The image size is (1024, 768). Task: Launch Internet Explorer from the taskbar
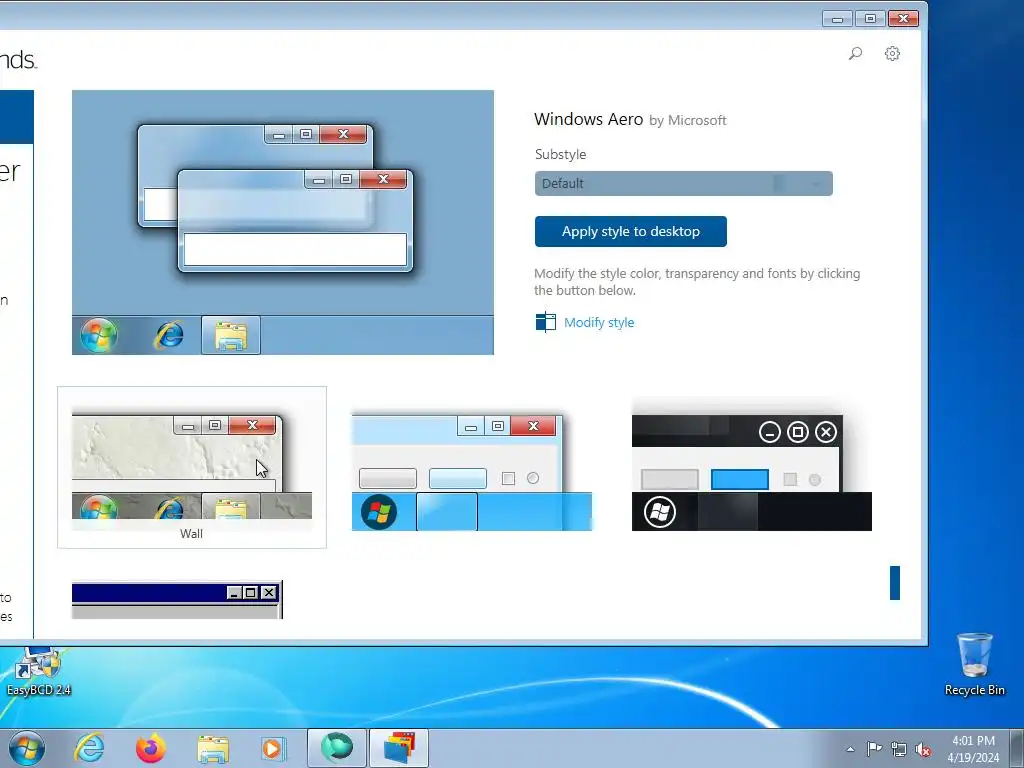(x=89, y=748)
